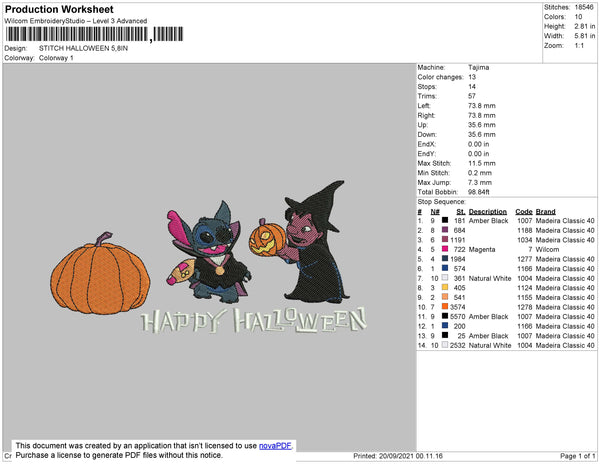Click the Code column header
The width and height of the screenshot is (600, 464).
[524, 212]
